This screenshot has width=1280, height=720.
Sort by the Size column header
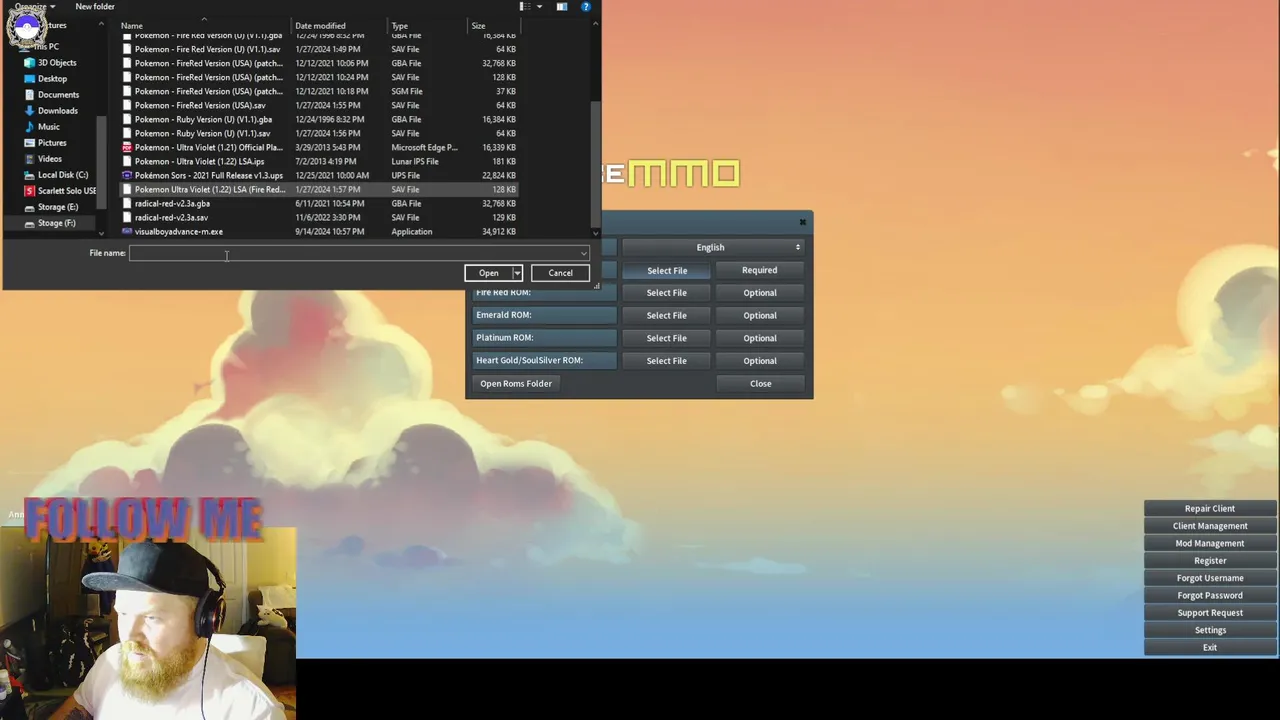pos(493,26)
